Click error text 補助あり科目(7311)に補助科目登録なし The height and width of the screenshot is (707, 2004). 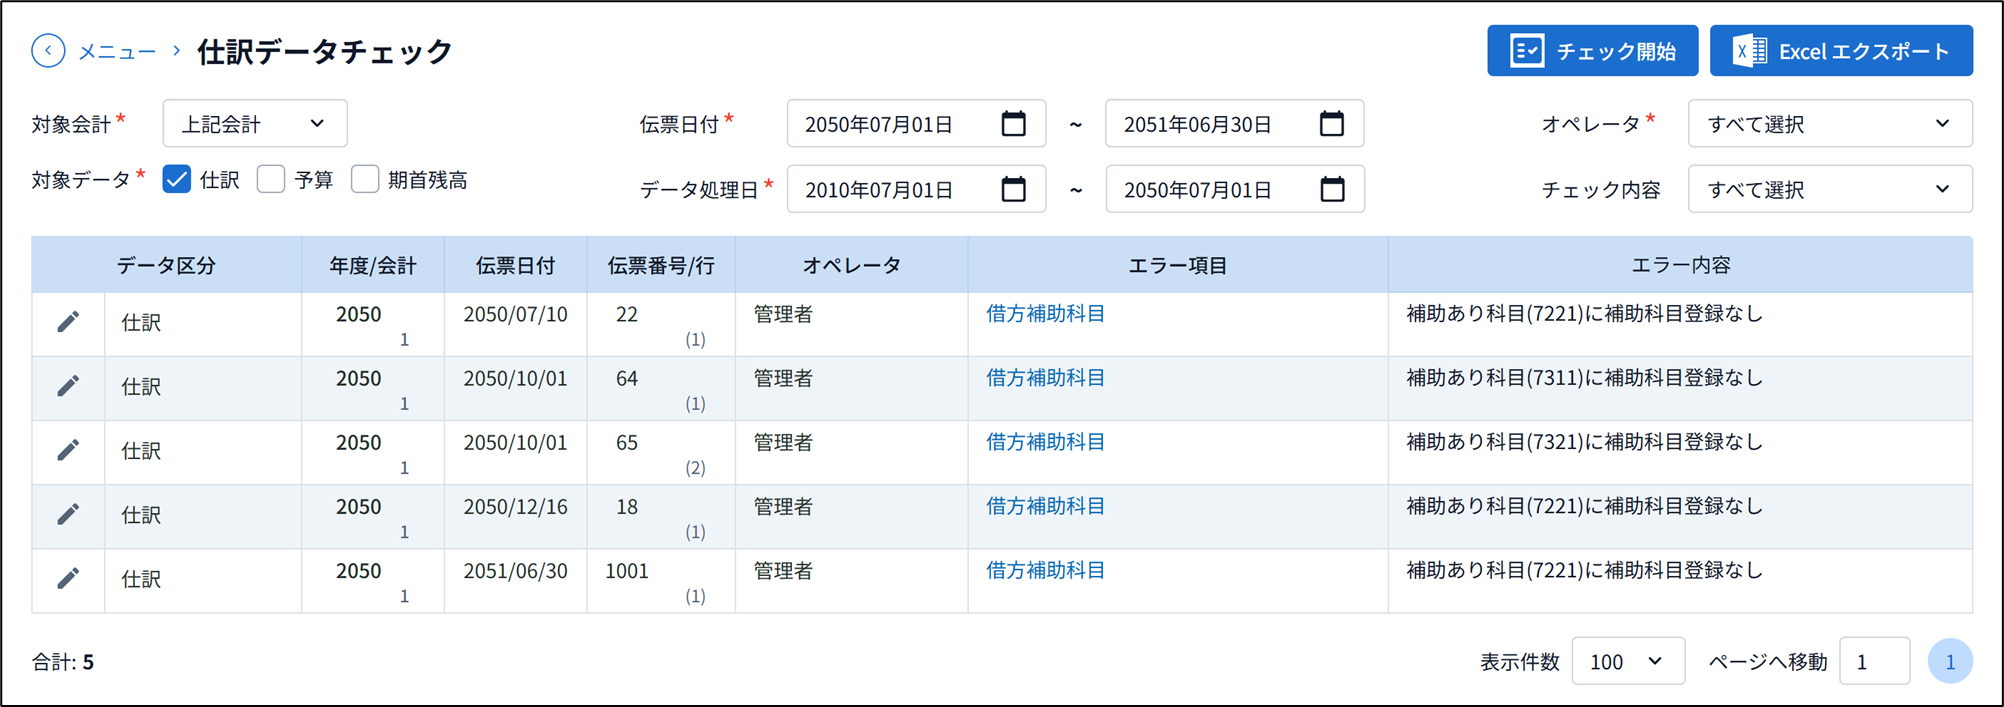pyautogui.click(x=1584, y=378)
